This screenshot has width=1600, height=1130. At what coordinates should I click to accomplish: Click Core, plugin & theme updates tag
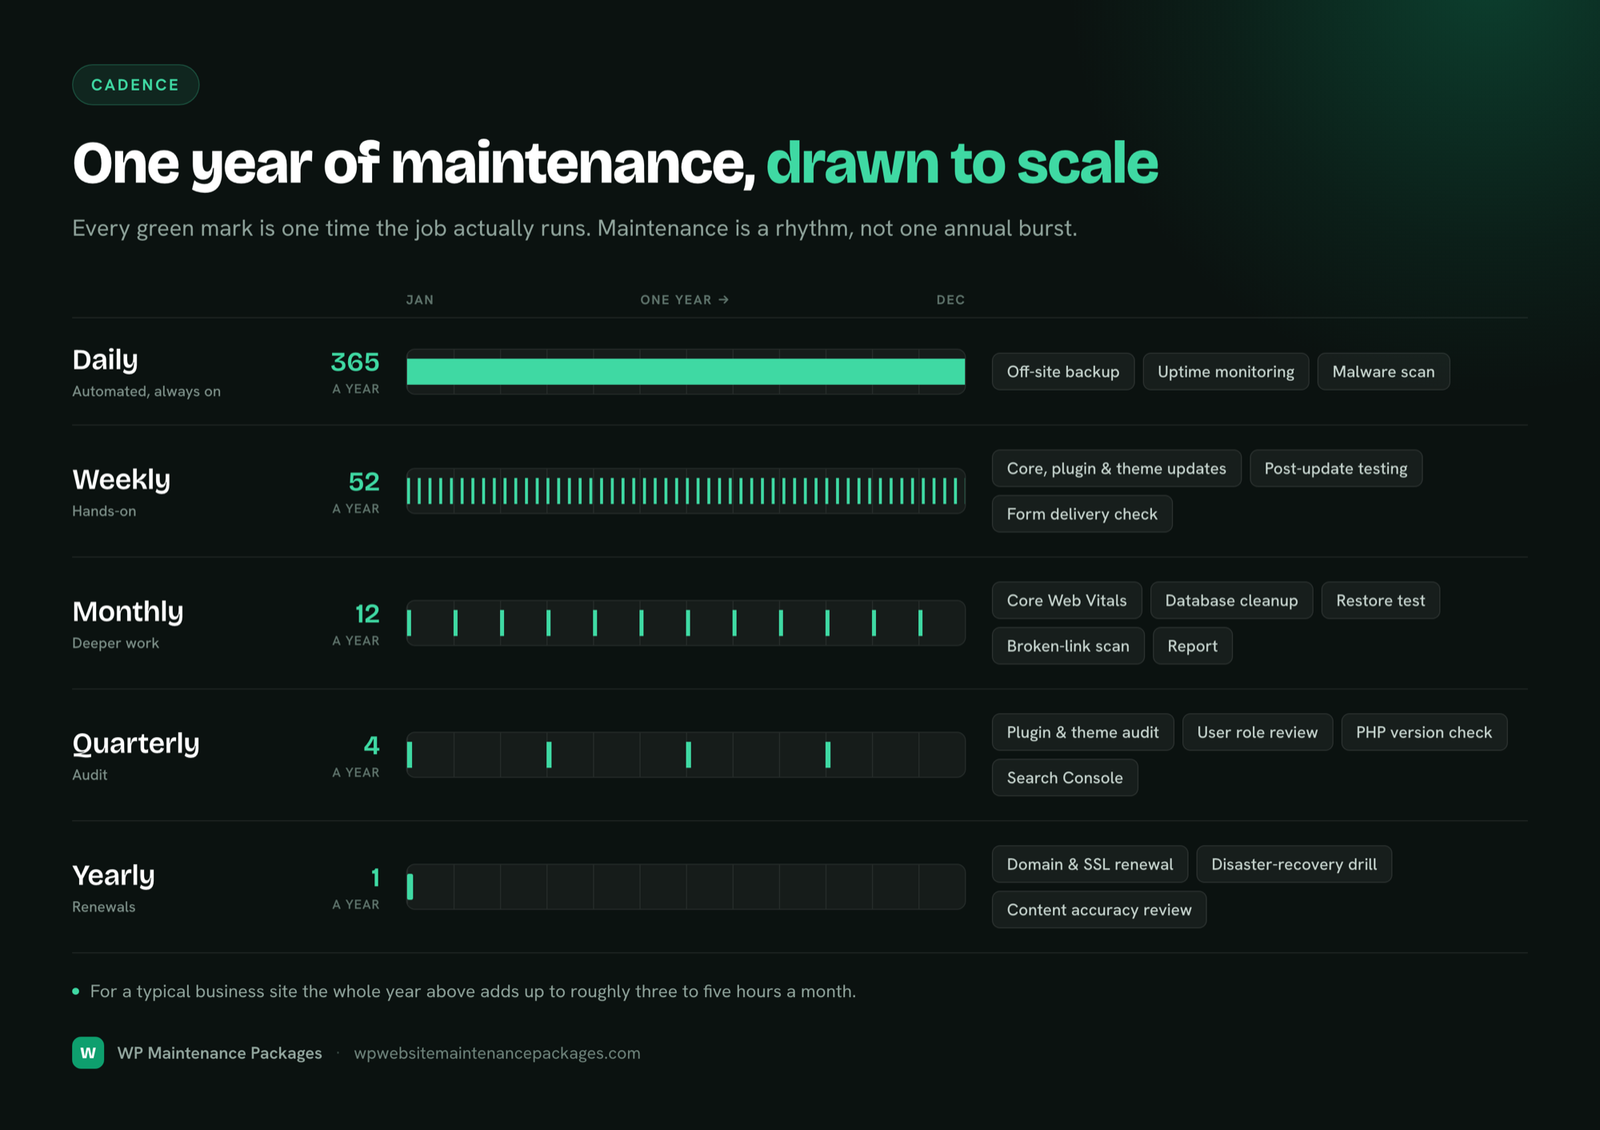(1116, 469)
